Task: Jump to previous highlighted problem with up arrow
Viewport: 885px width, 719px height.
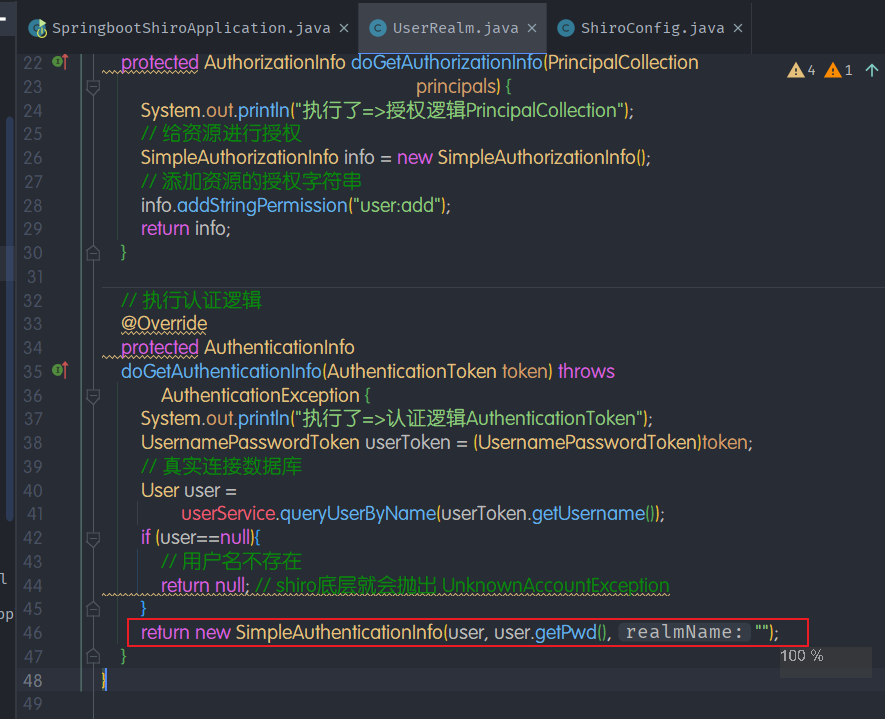Action: click(x=872, y=70)
